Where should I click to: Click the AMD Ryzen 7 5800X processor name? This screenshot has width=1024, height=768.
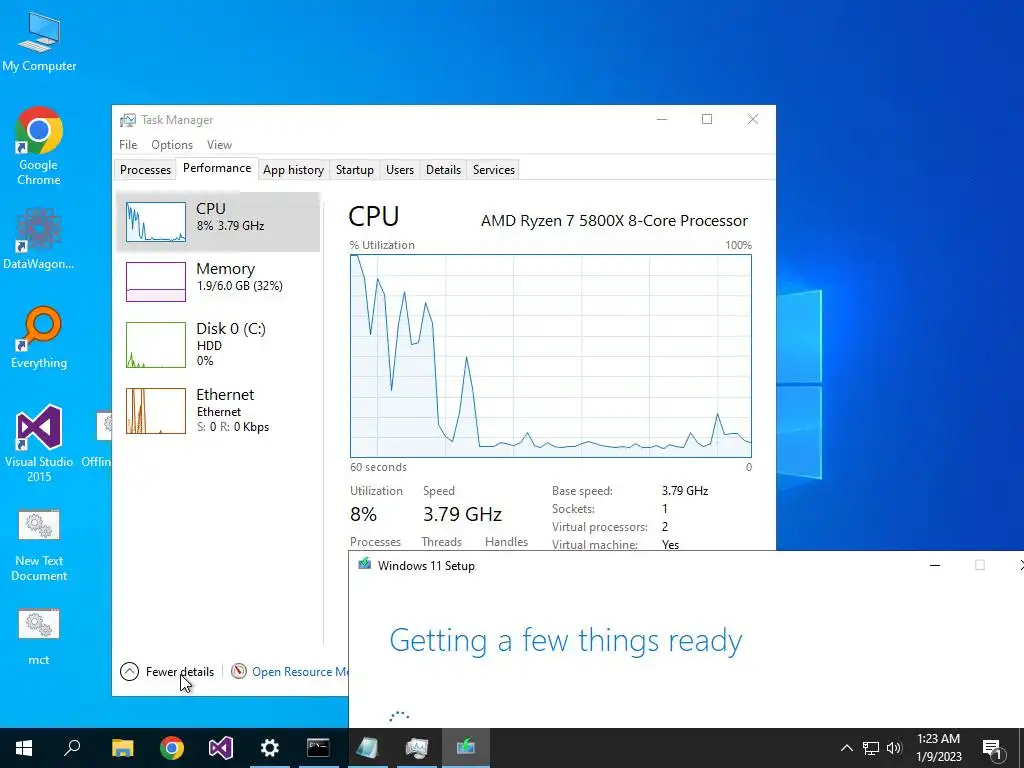pyautogui.click(x=615, y=221)
